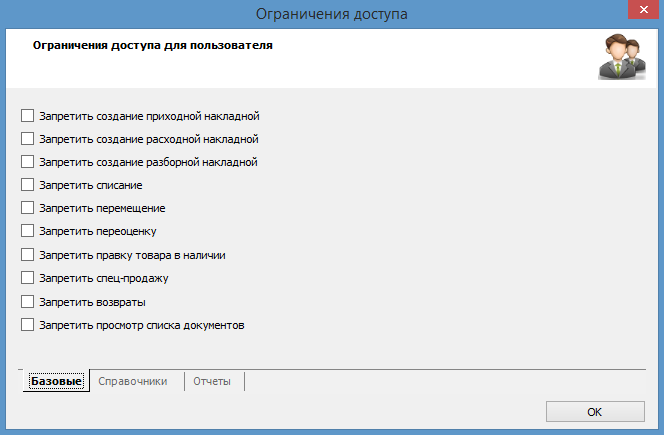Click the Ограничения доступа title bar text

coord(331,13)
